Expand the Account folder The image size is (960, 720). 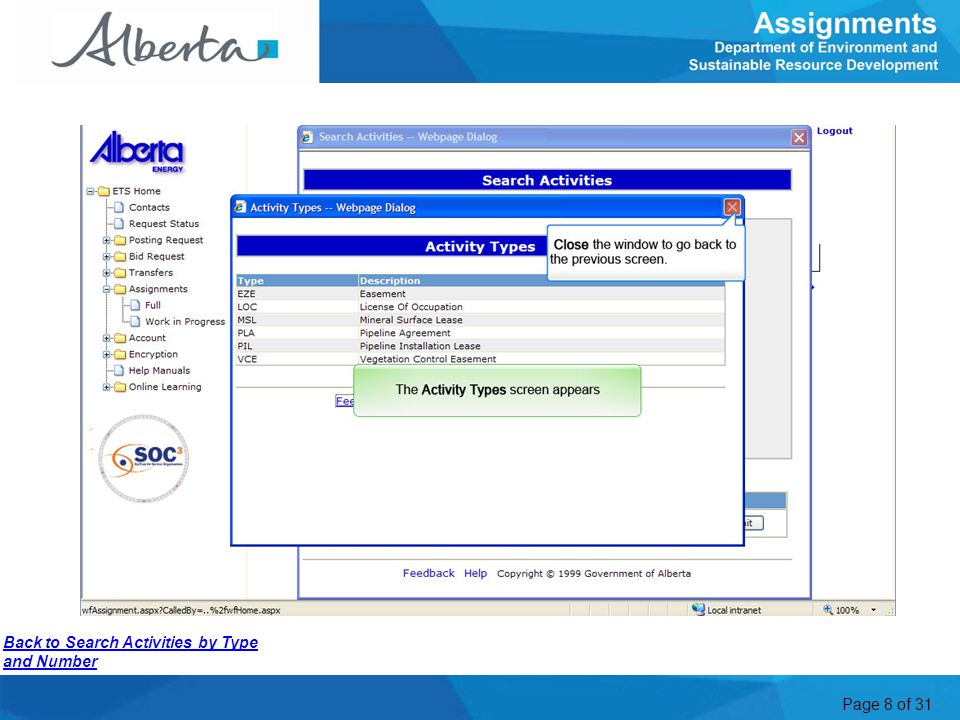107,338
